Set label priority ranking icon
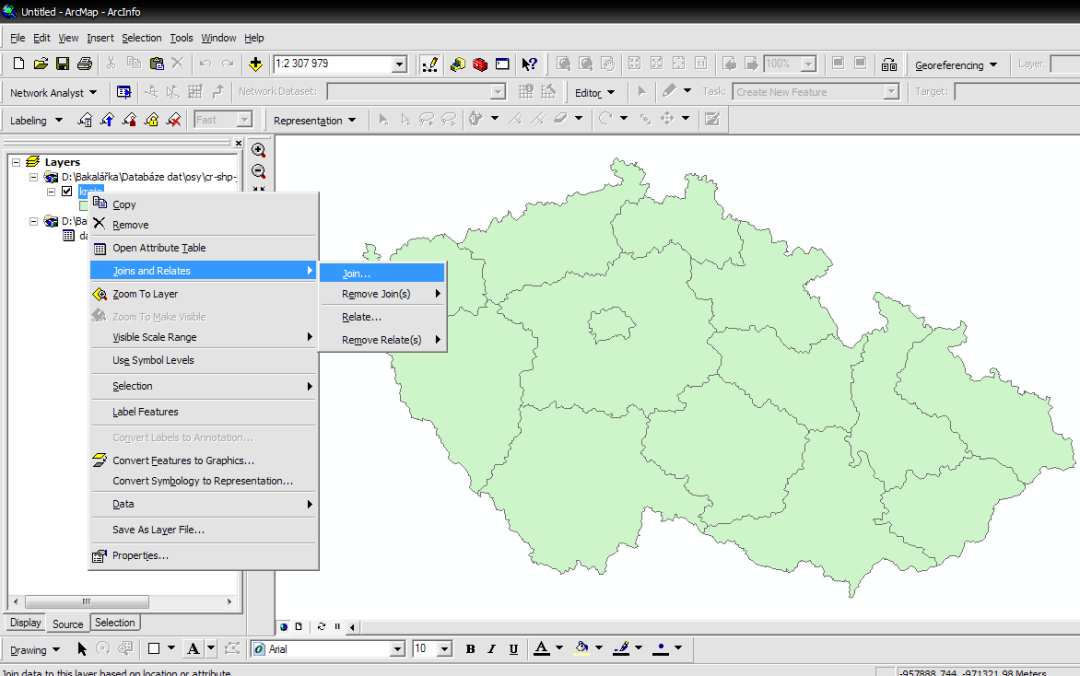 107,120
